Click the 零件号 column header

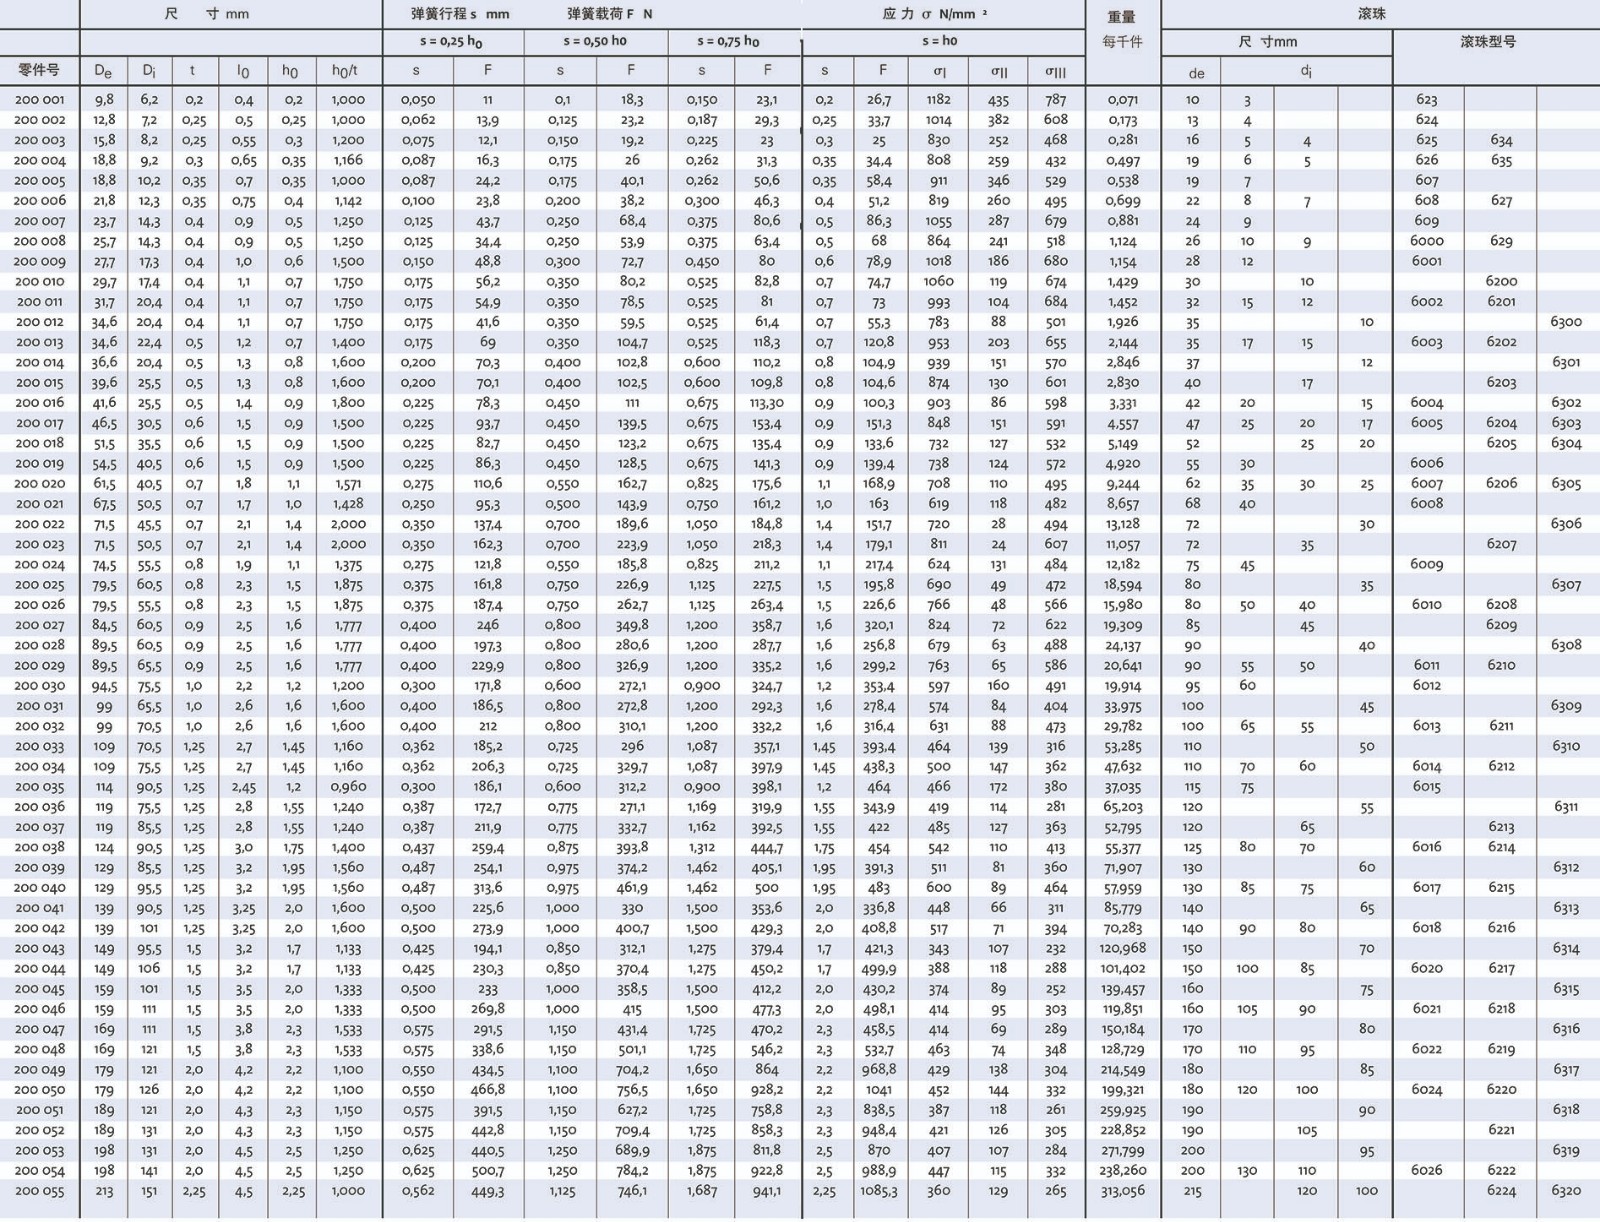pyautogui.click(x=39, y=70)
